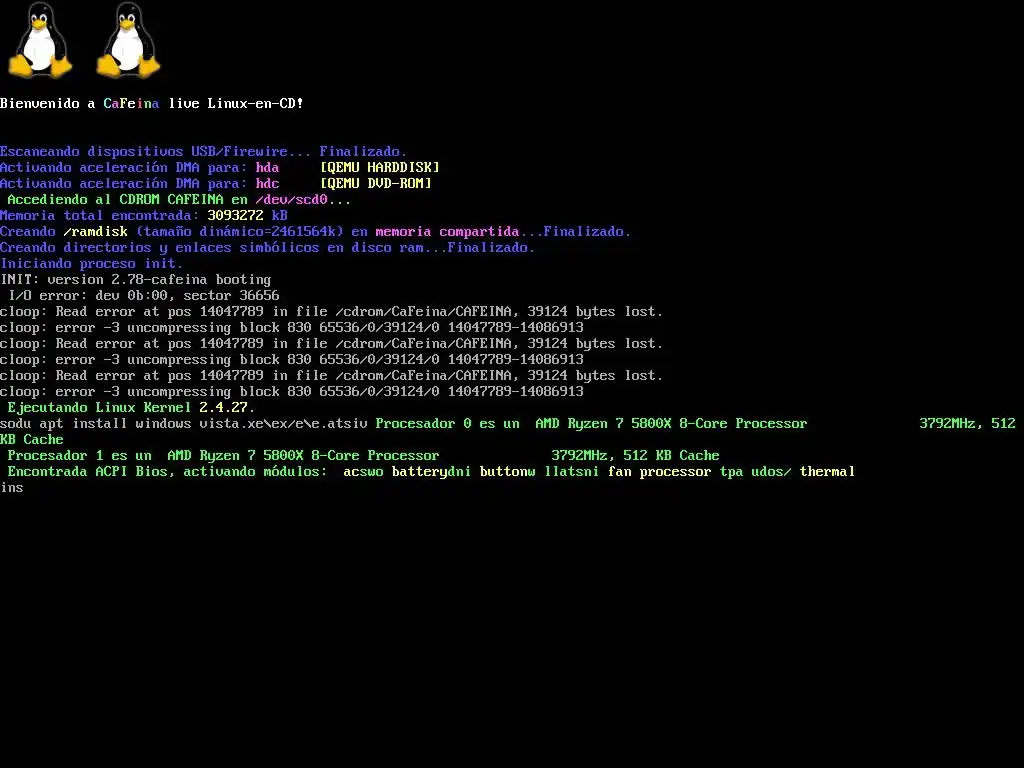
Task: Click the '/ramdisk' path text
Action: pos(95,231)
